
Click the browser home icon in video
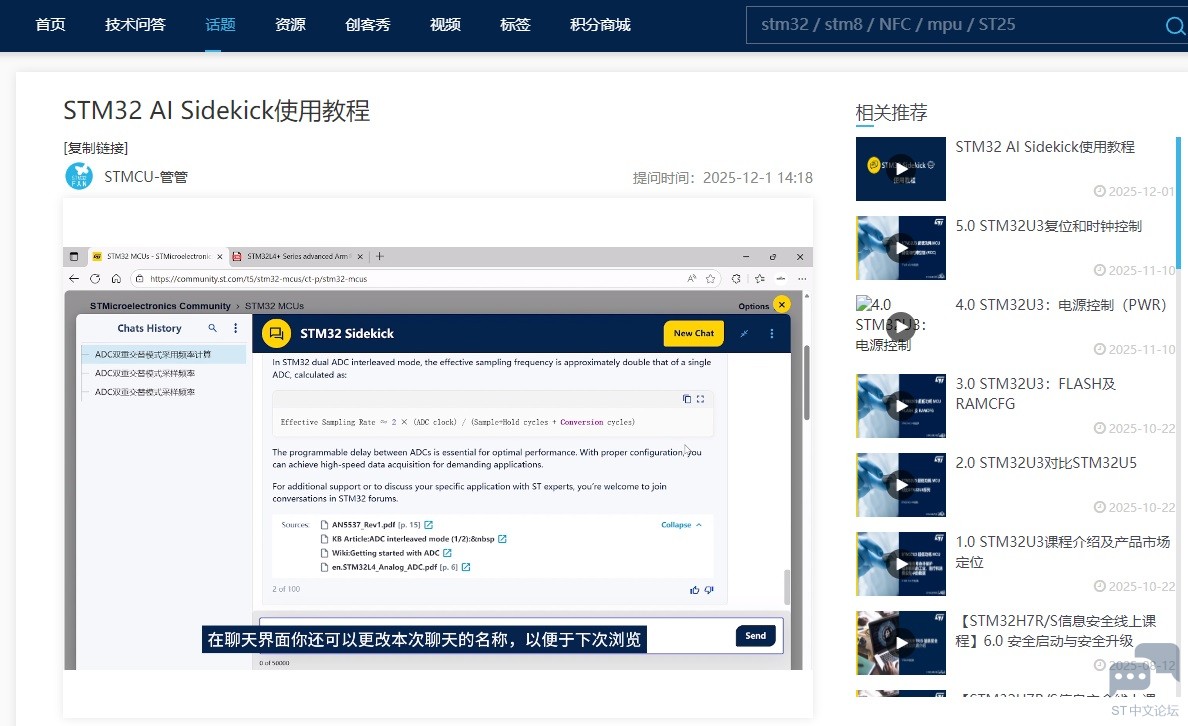116,278
